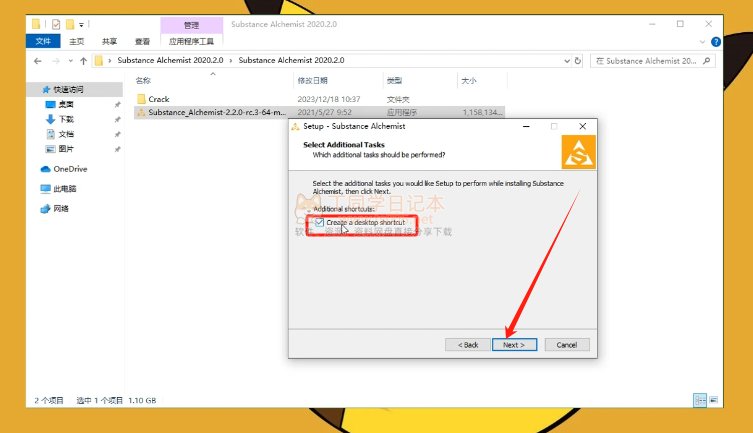The height and width of the screenshot is (433, 753).
Task: Refresh the current folder
Action: 578,61
